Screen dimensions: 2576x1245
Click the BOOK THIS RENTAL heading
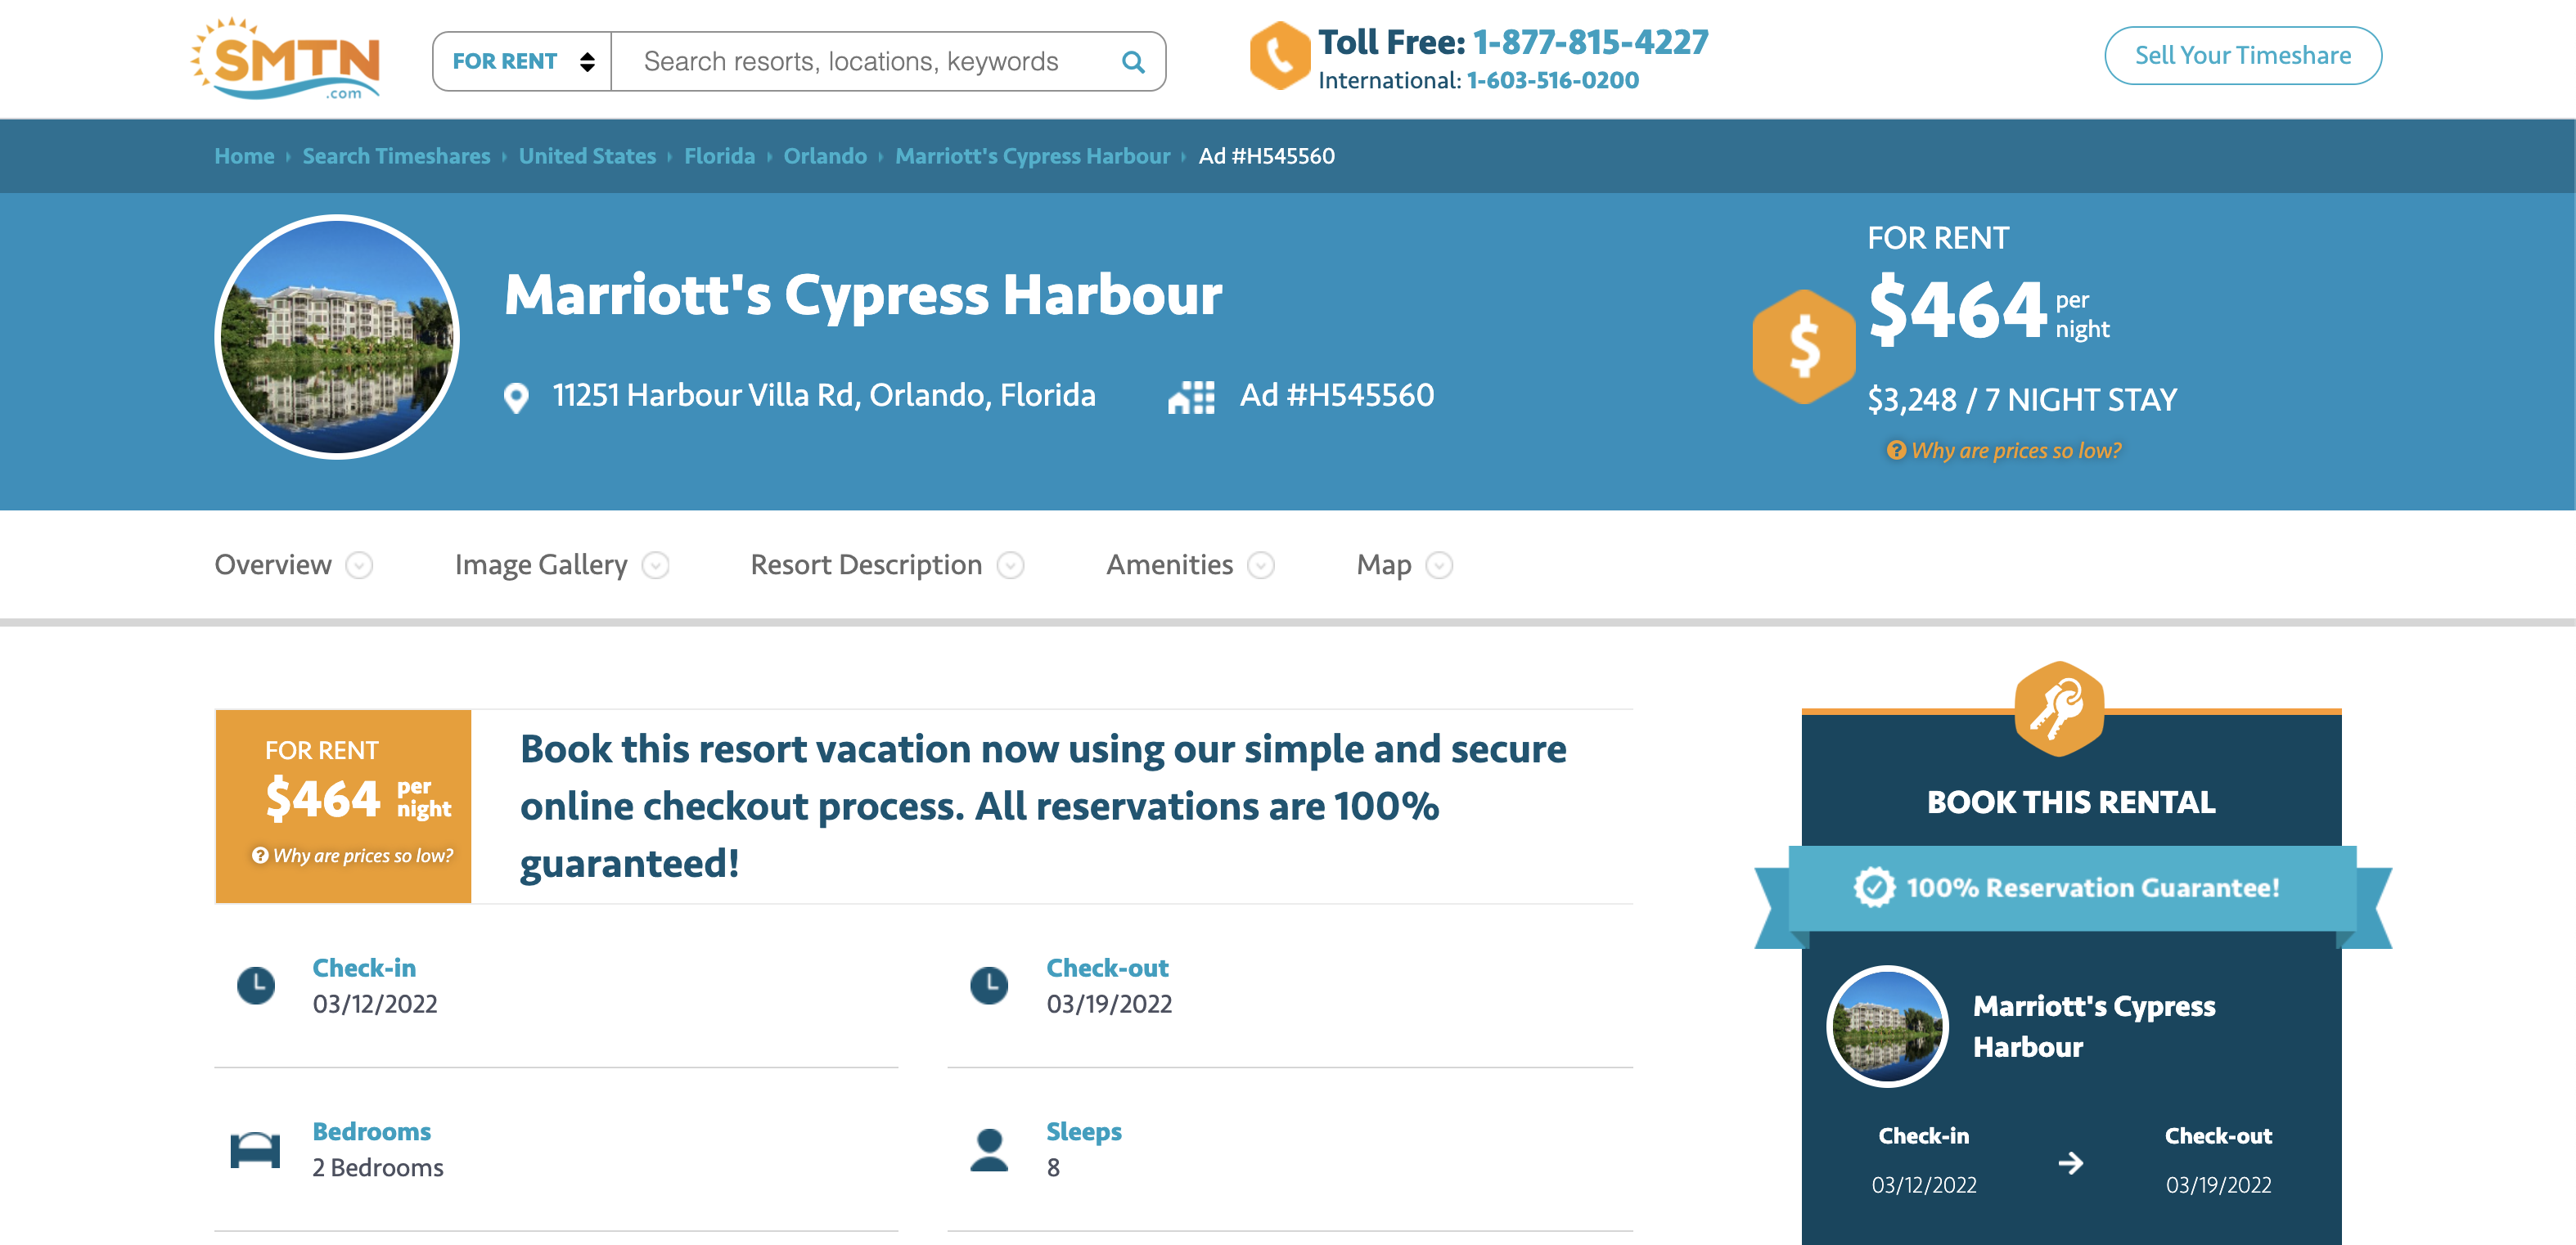coord(2071,802)
